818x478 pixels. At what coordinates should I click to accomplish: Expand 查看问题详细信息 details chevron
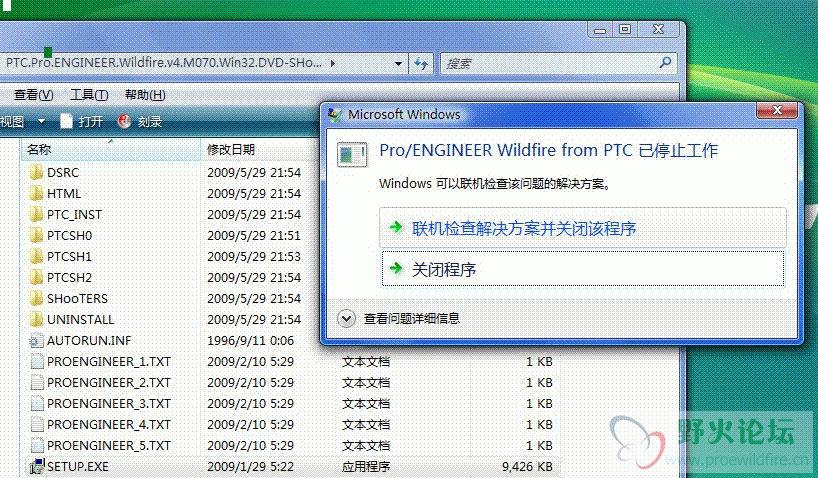[x=346, y=318]
